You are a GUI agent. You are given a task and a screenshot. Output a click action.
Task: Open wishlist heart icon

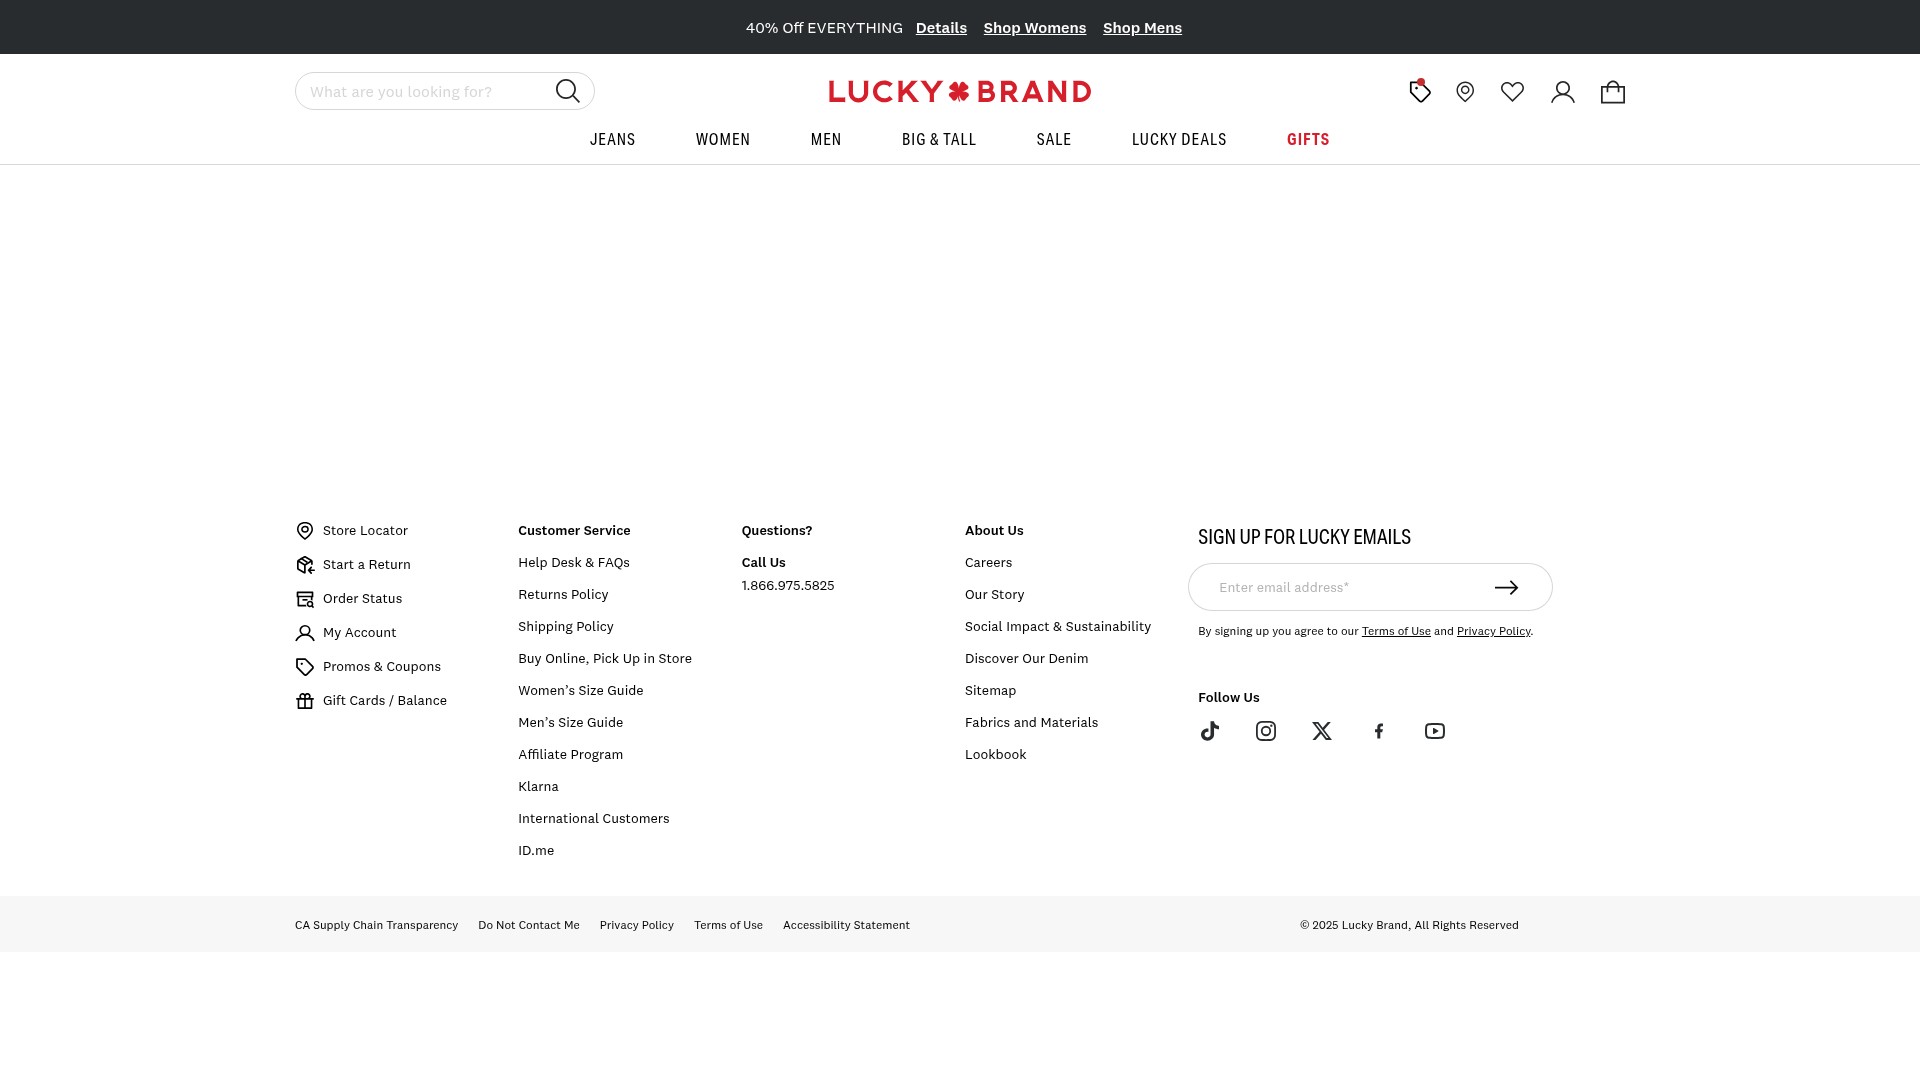1512,92
